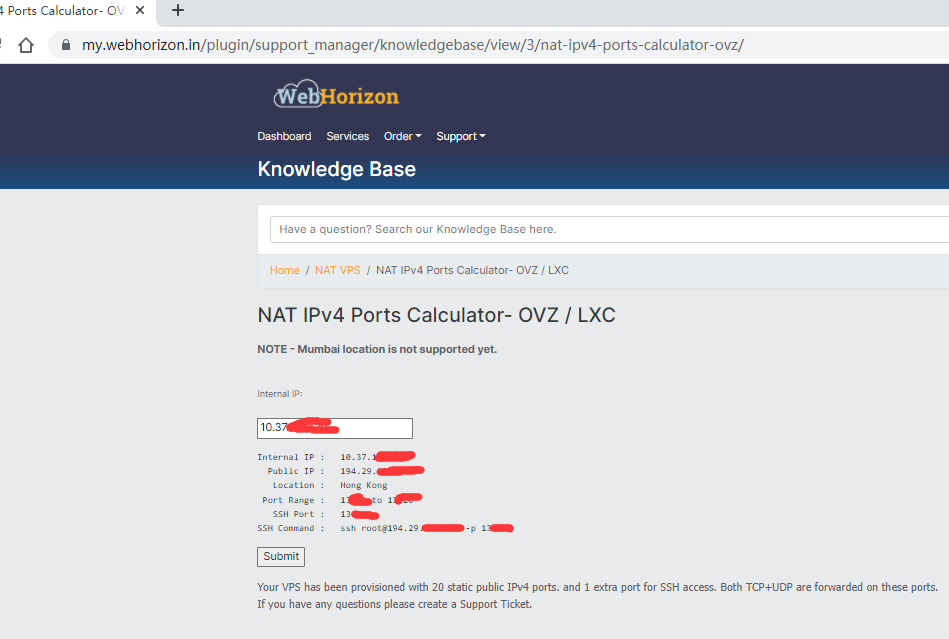Click the NAT IPv4 Ports Calculator heading
The height and width of the screenshot is (639, 949).
(x=436, y=315)
